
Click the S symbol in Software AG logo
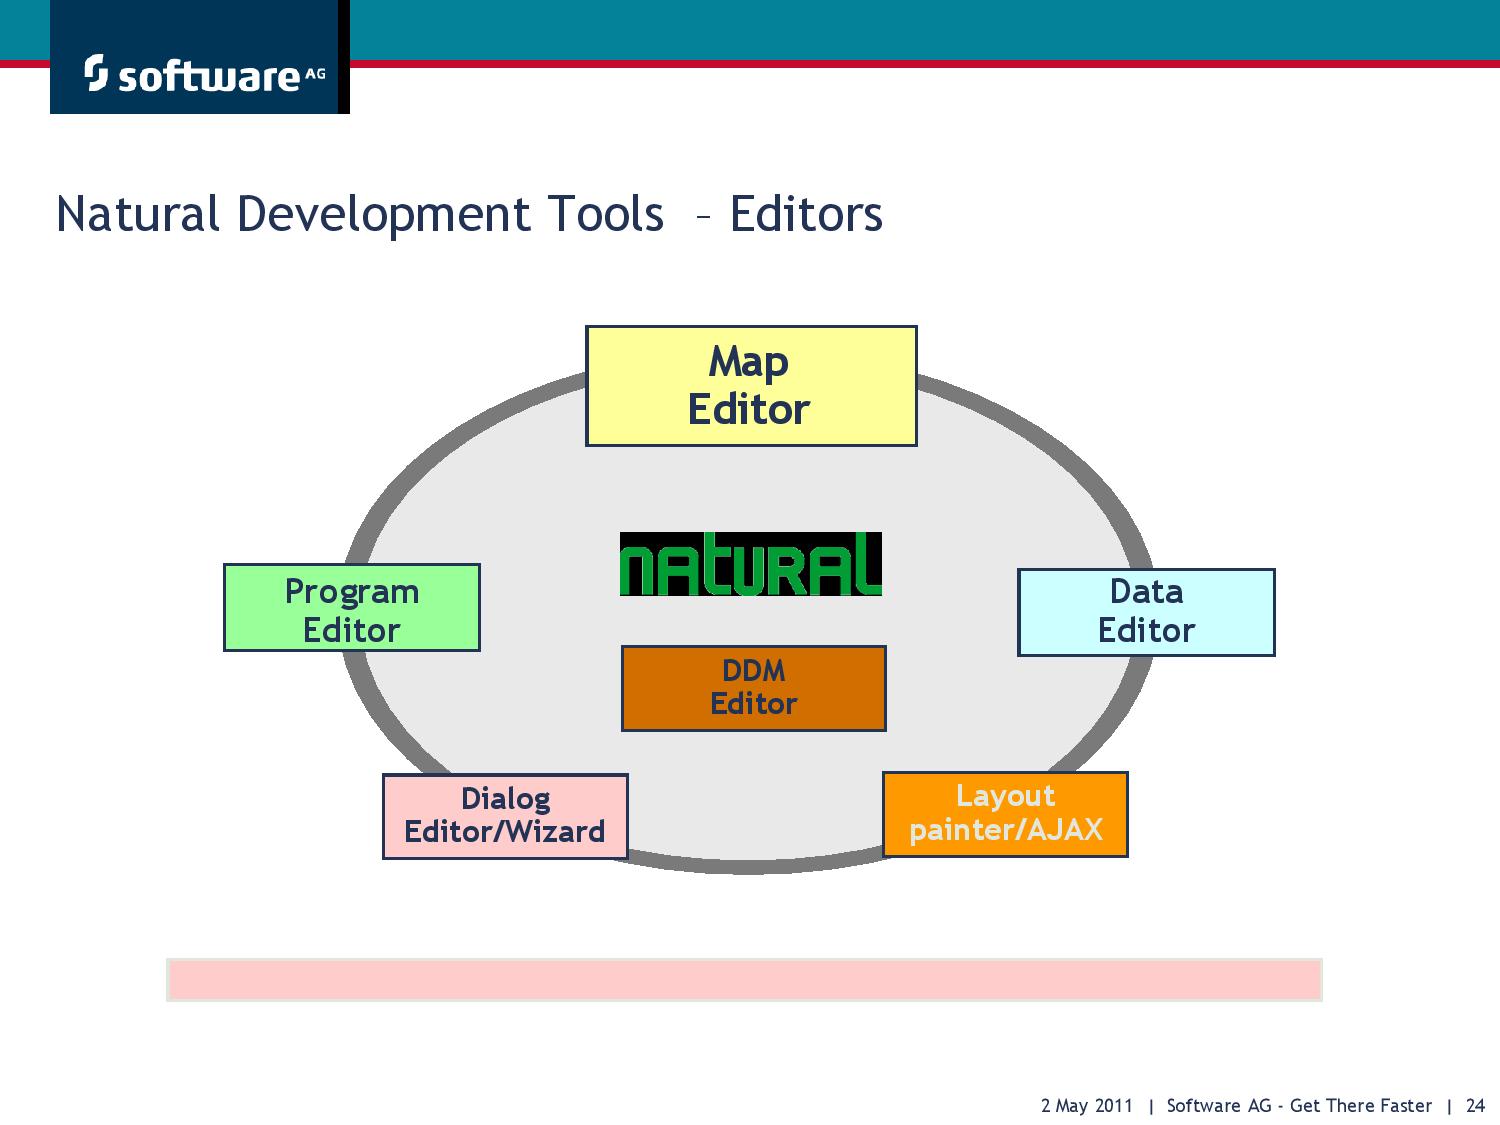coord(96,73)
